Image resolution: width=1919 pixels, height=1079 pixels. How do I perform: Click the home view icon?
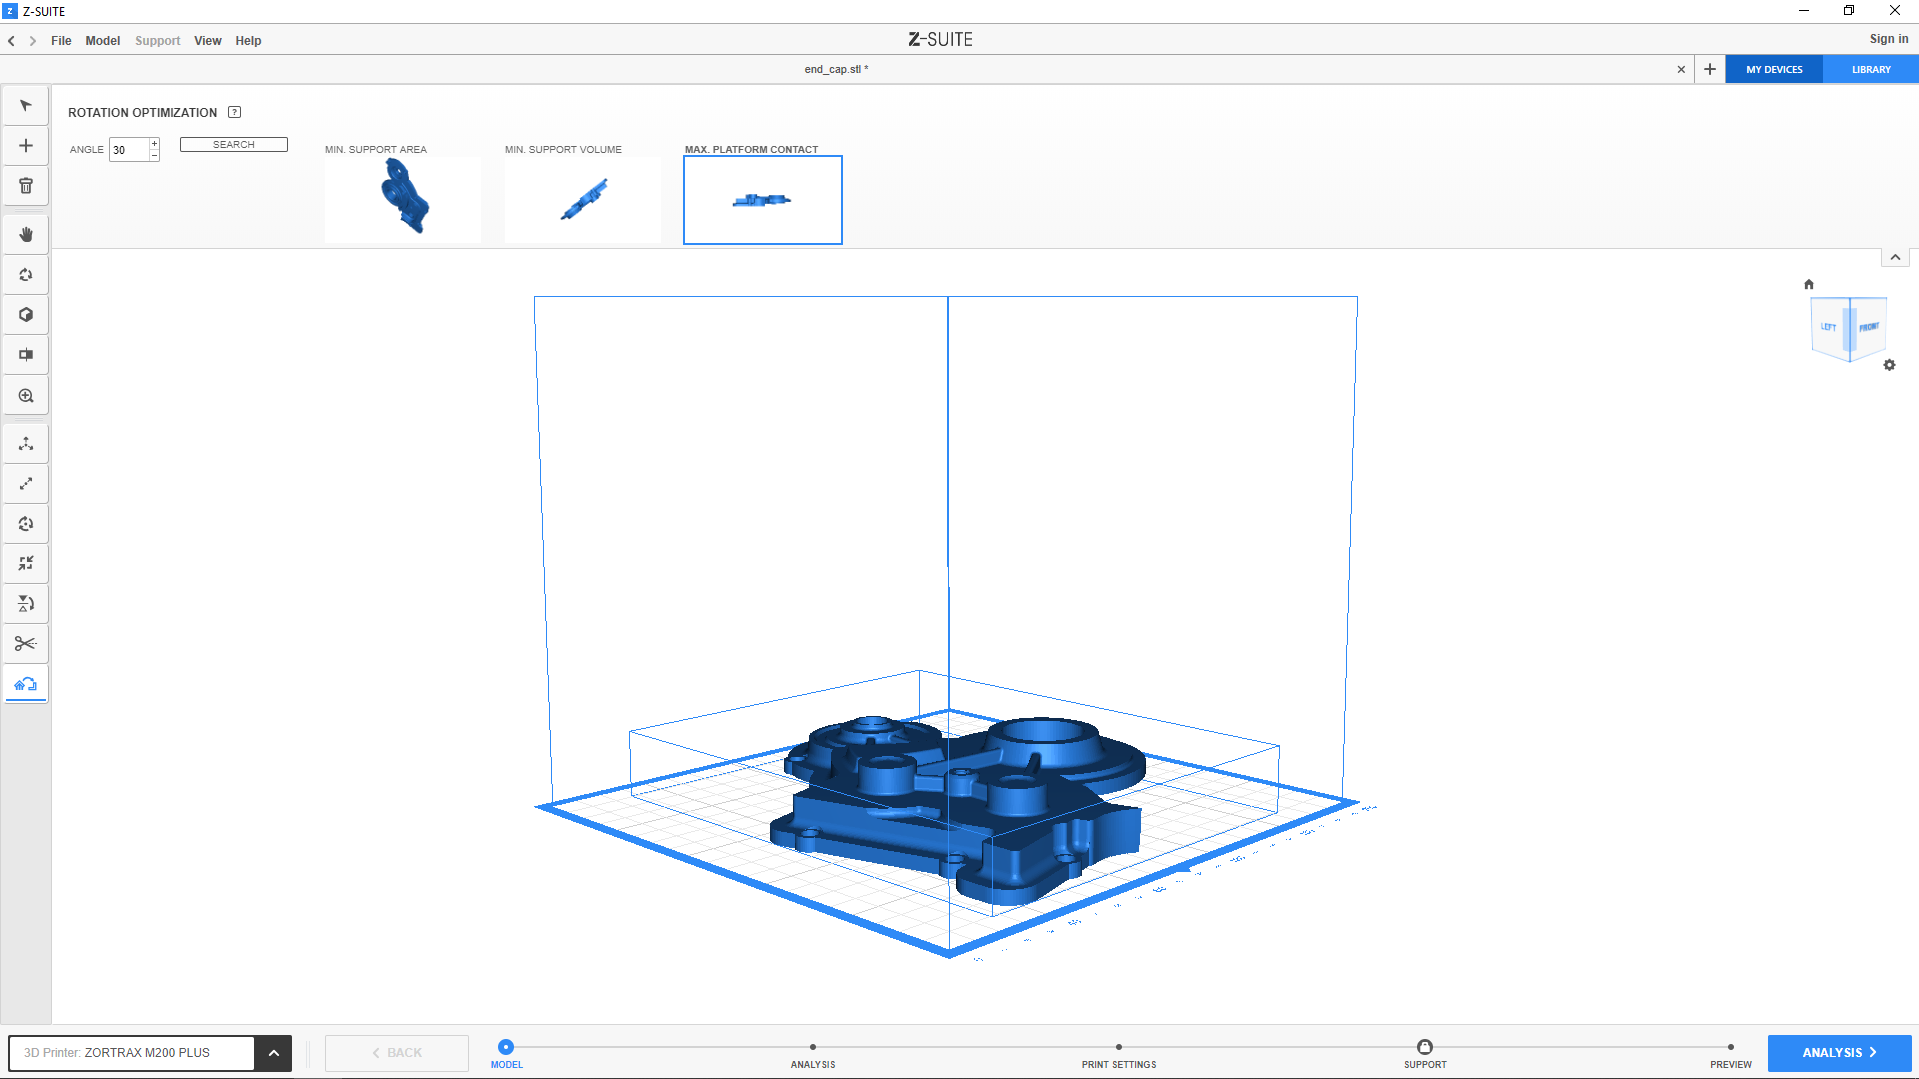pos(1808,284)
